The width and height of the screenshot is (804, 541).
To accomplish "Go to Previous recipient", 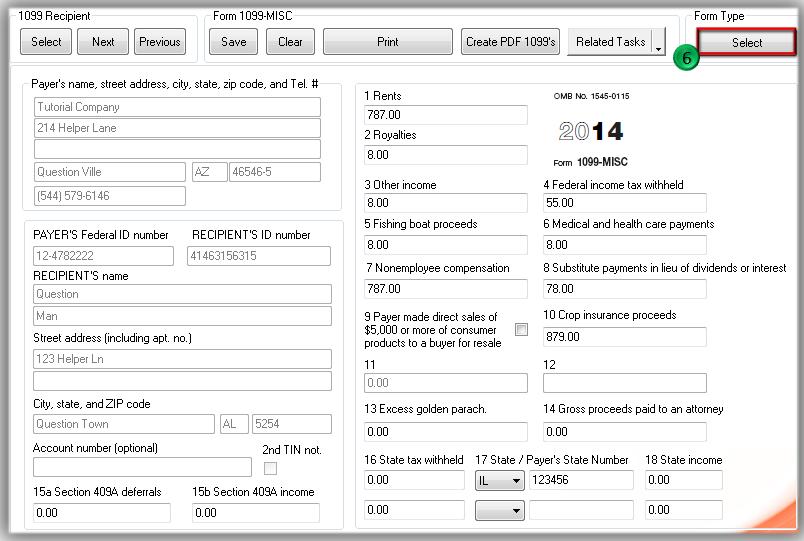I will (160, 42).
